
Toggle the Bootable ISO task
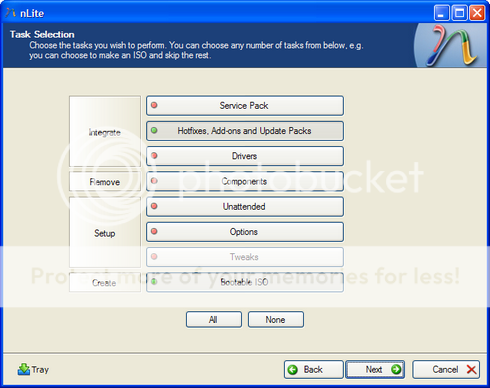click(x=245, y=282)
